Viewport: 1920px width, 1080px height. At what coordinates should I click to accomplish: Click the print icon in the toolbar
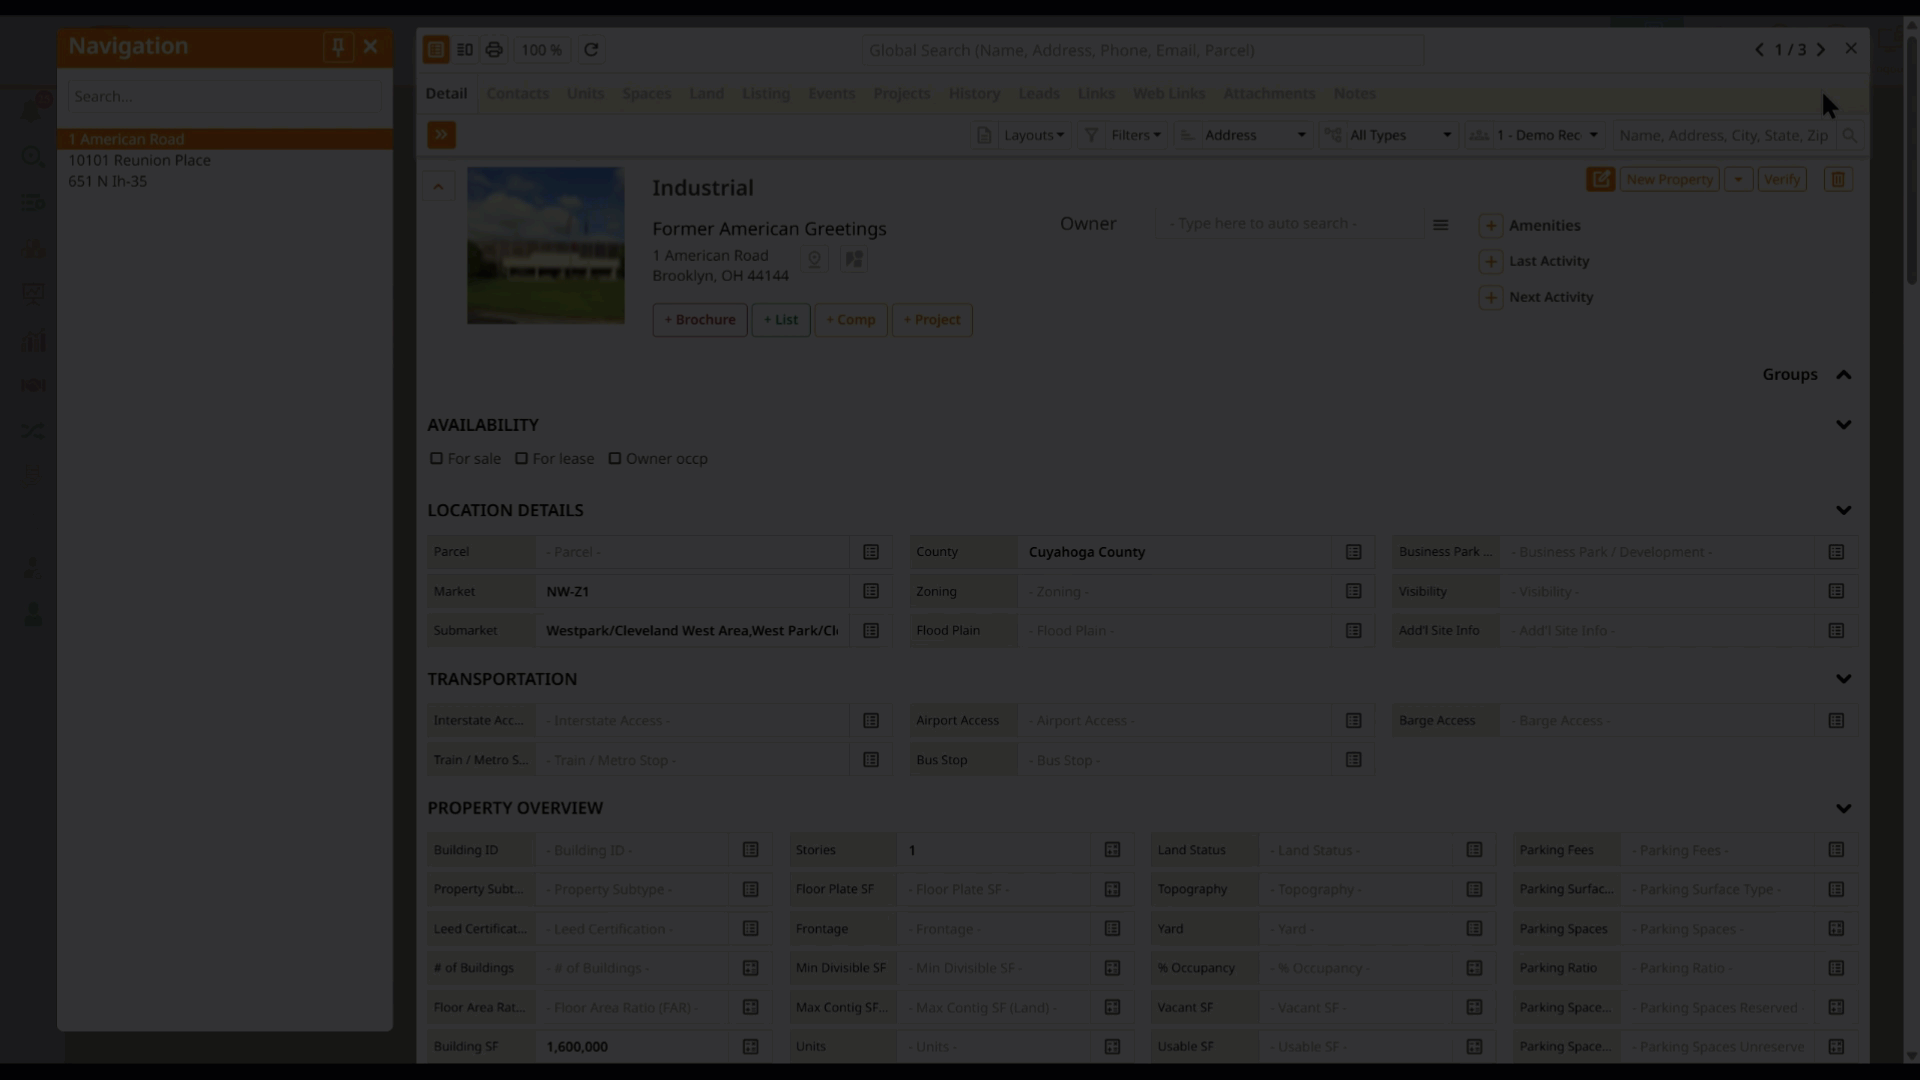coord(494,50)
